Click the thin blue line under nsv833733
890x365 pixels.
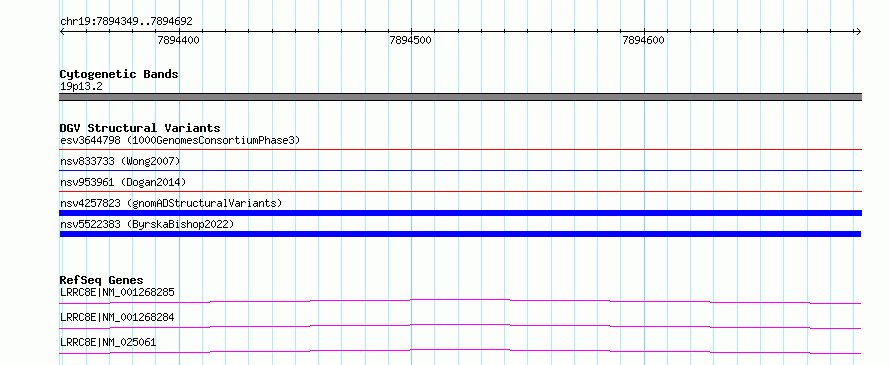pos(460,170)
